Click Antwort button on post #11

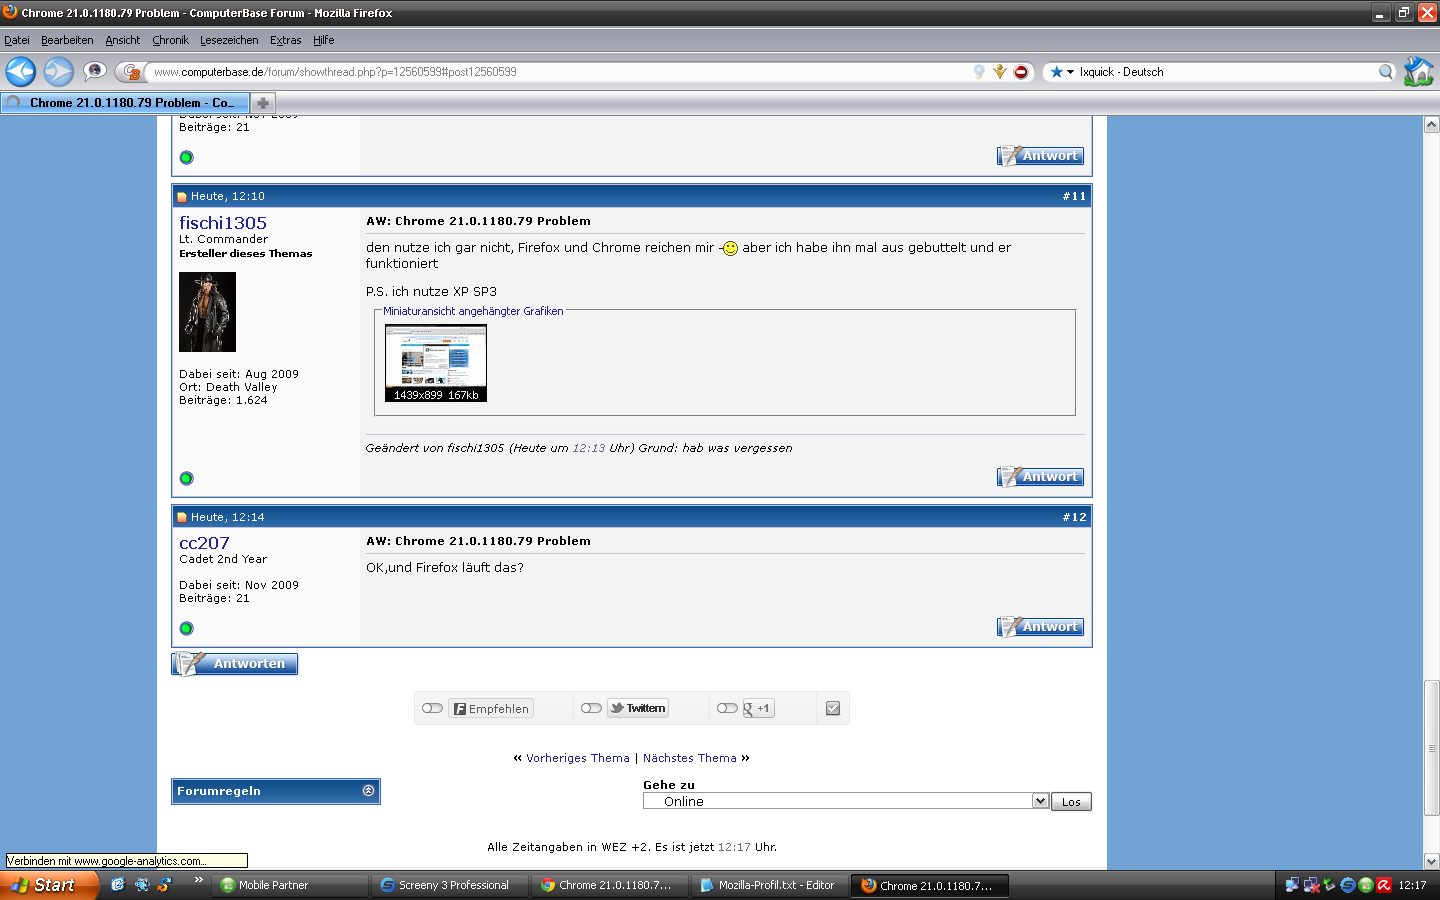(1040, 477)
